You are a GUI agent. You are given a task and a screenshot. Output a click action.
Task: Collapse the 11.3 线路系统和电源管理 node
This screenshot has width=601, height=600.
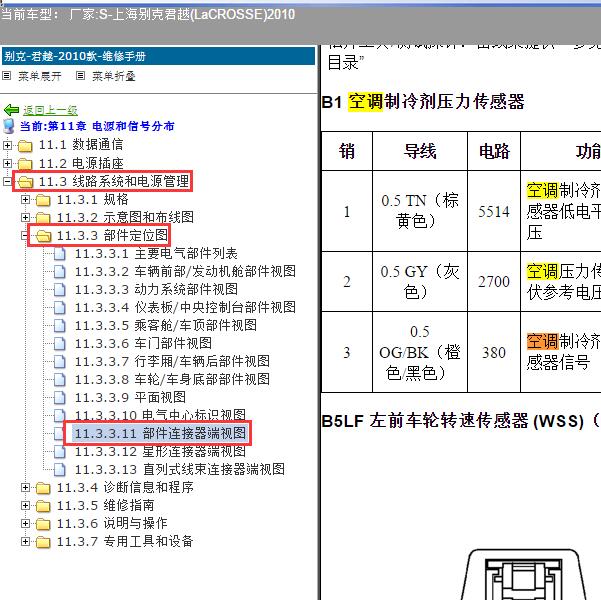7,181
